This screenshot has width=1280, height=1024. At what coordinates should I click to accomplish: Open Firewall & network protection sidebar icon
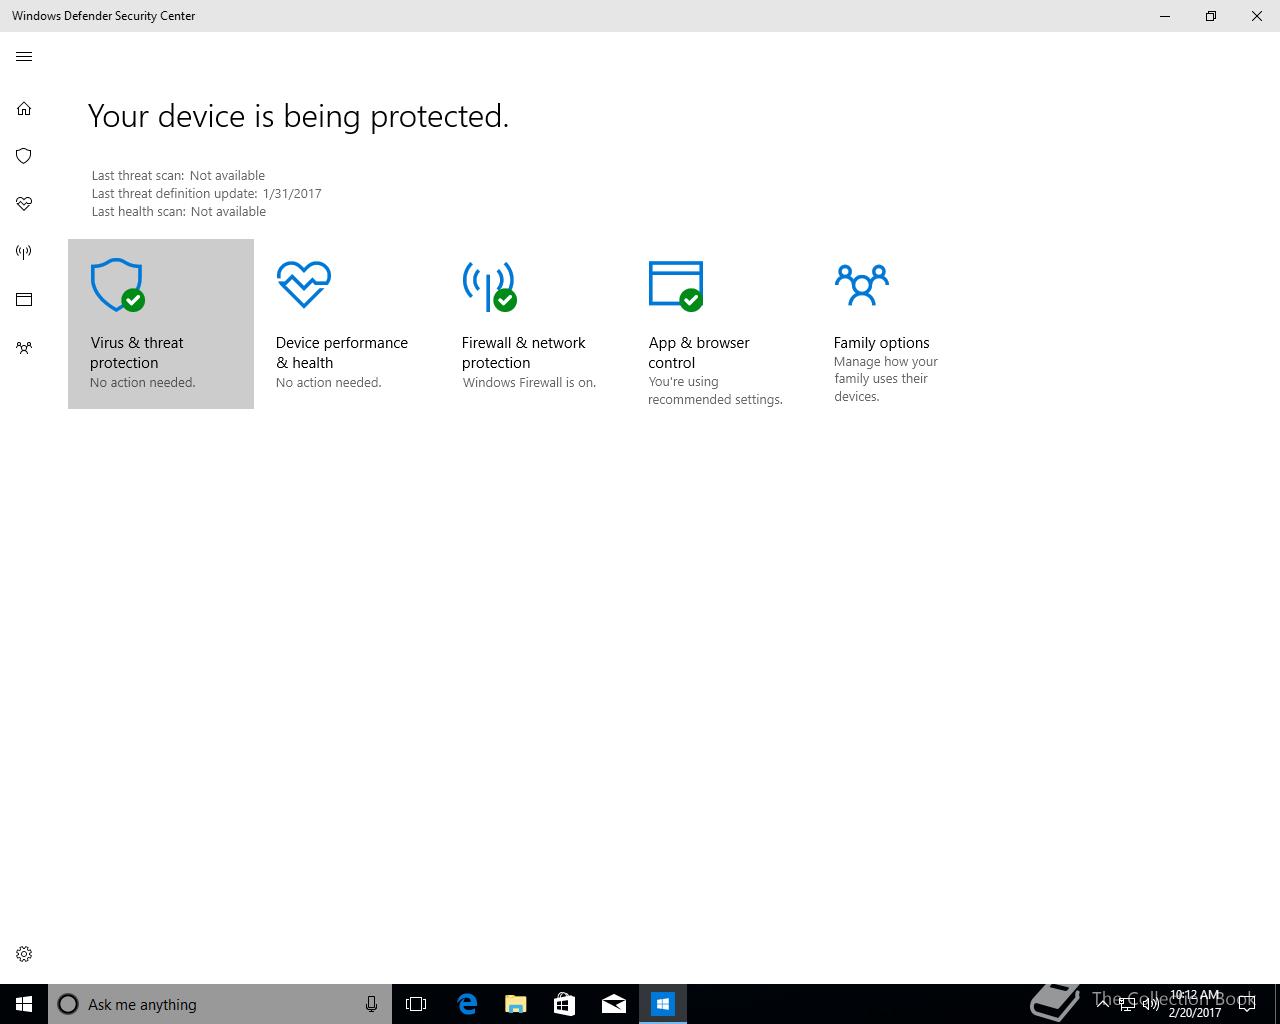click(x=24, y=251)
